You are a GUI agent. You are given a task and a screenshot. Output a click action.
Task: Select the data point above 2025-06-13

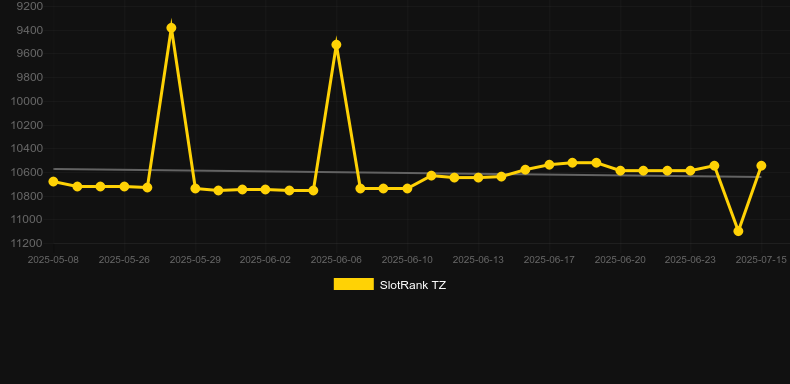478,178
